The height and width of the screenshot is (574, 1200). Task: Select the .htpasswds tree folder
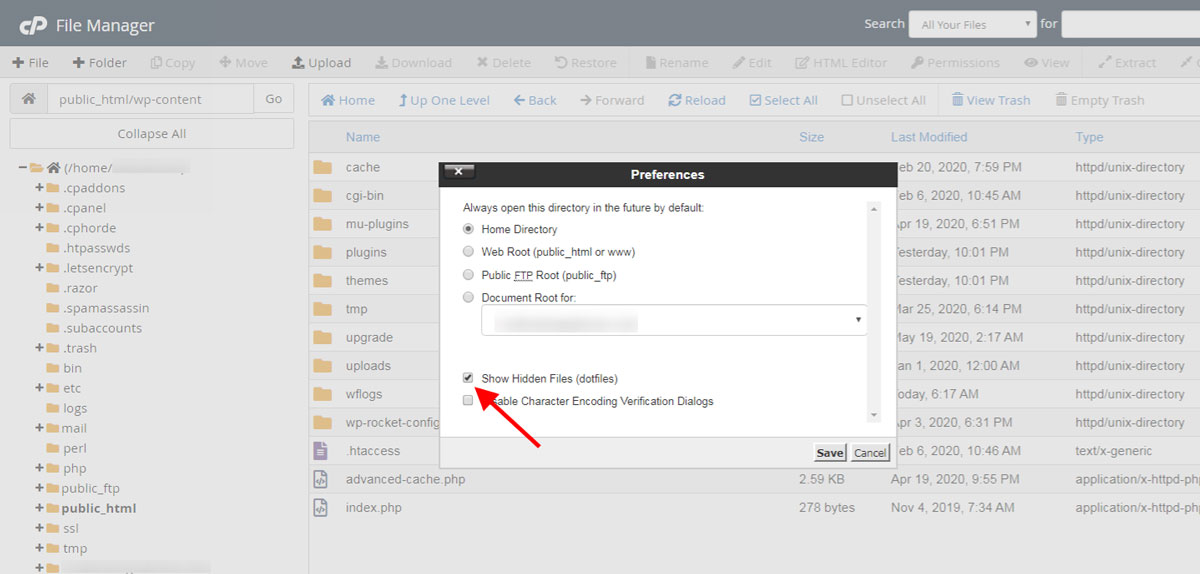pos(96,247)
